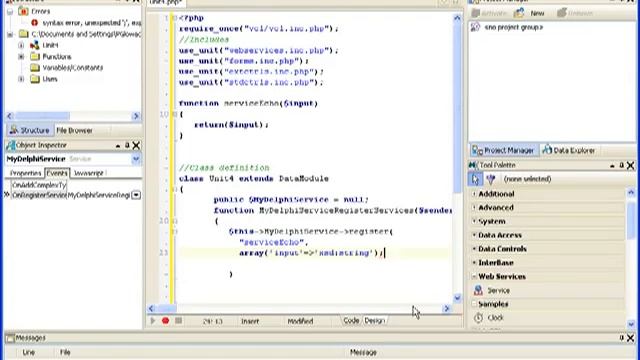This screenshot has height=360, width=640.
Task: Click the filter icon in Tool Palette
Action: 491,179
